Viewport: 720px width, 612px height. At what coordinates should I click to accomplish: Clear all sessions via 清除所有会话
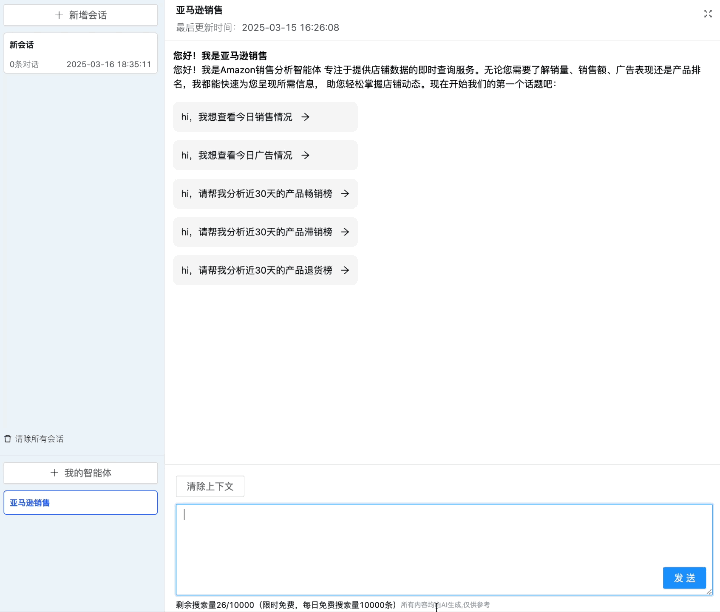[x=34, y=439]
